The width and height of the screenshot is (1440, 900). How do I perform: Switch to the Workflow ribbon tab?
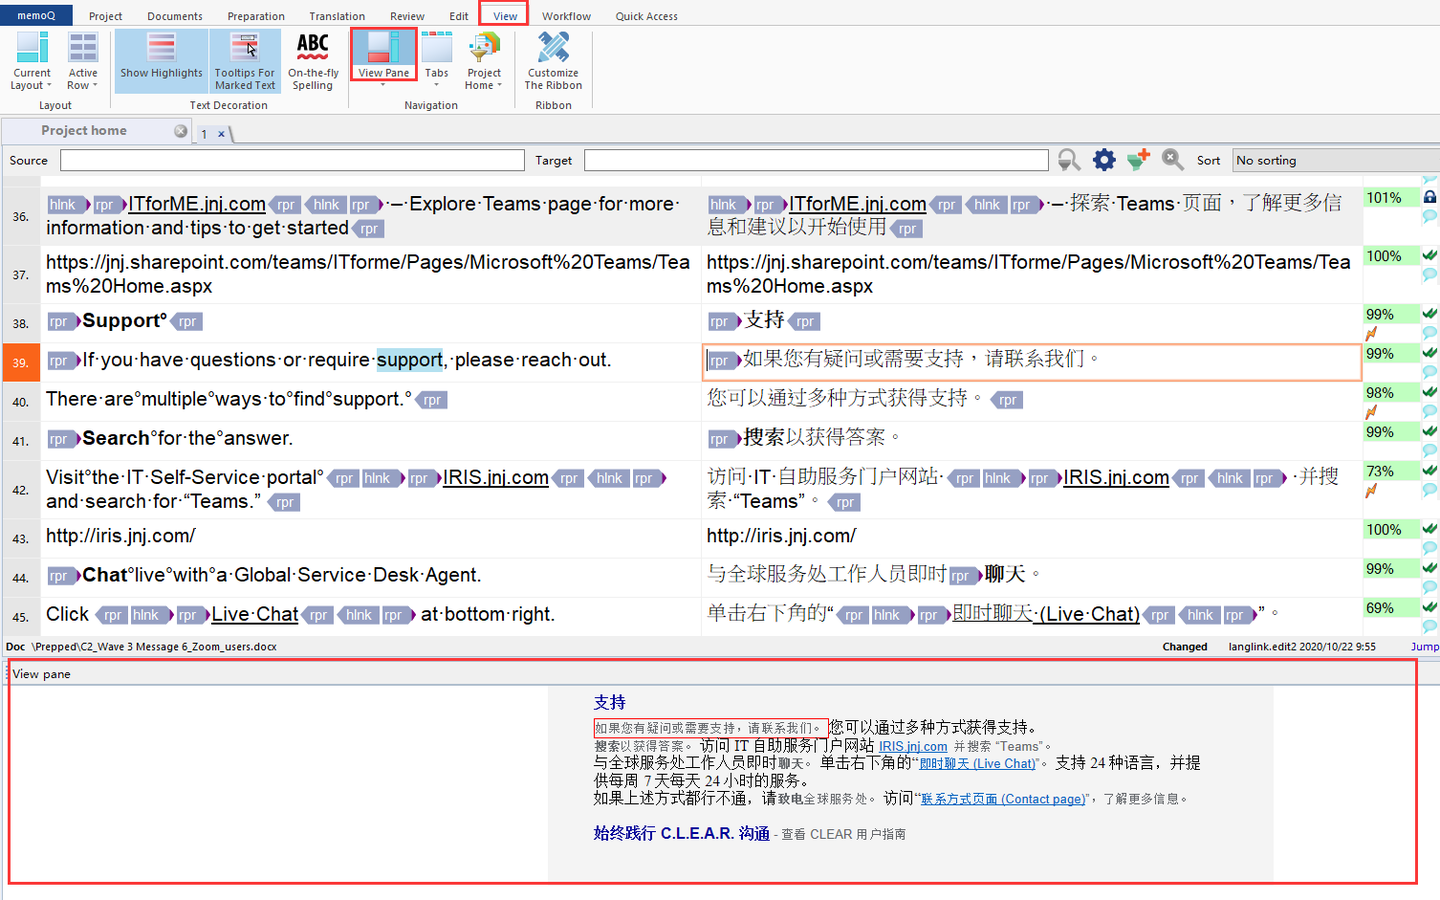[x=566, y=15]
